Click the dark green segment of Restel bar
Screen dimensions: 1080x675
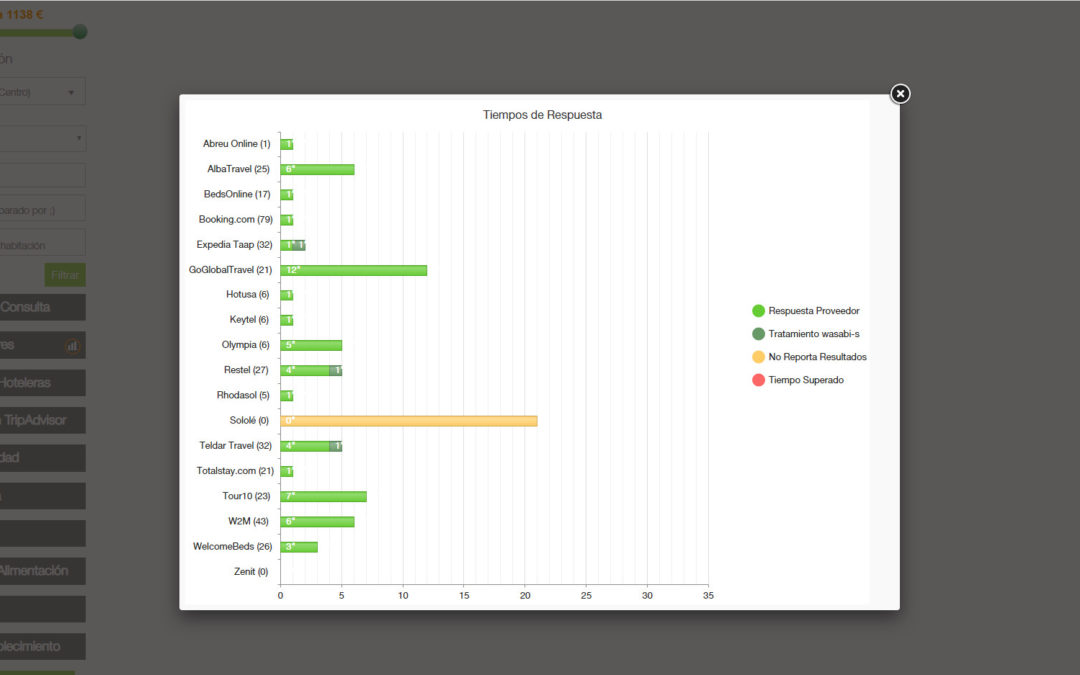336,371
